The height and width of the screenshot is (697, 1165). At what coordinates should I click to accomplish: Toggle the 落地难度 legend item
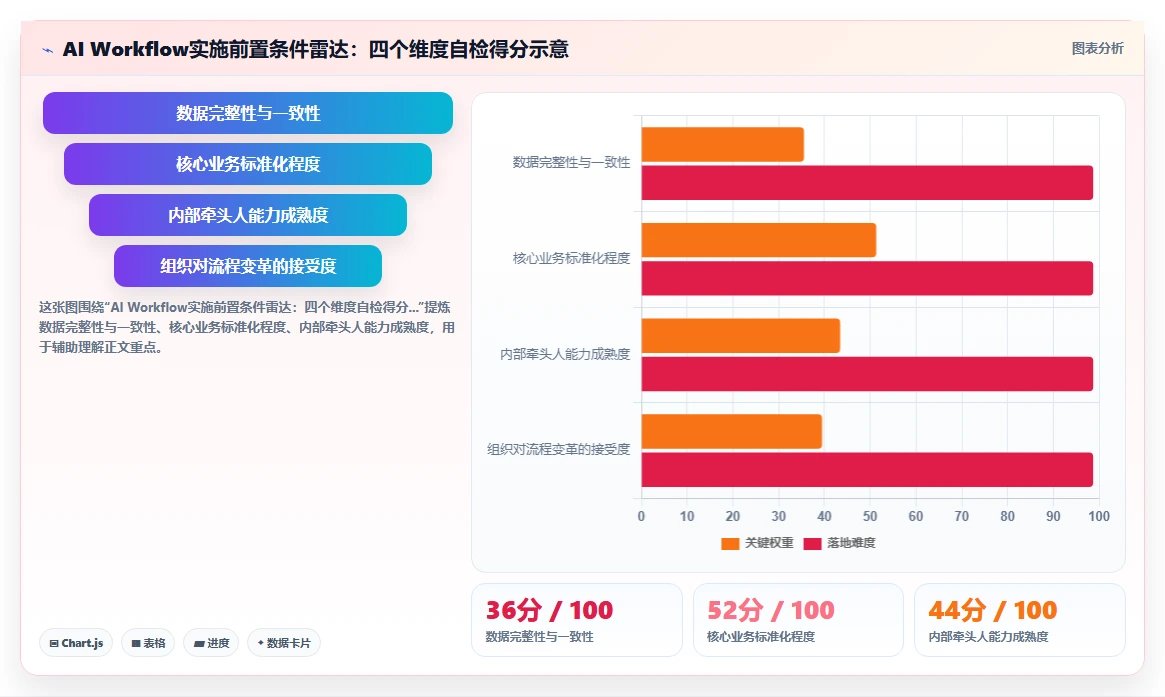pos(840,543)
